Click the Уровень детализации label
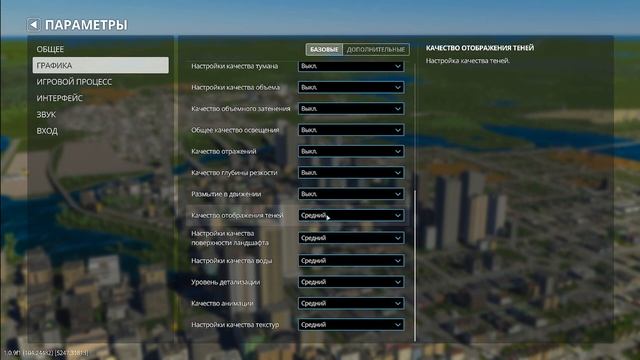The image size is (640, 360). 225,282
